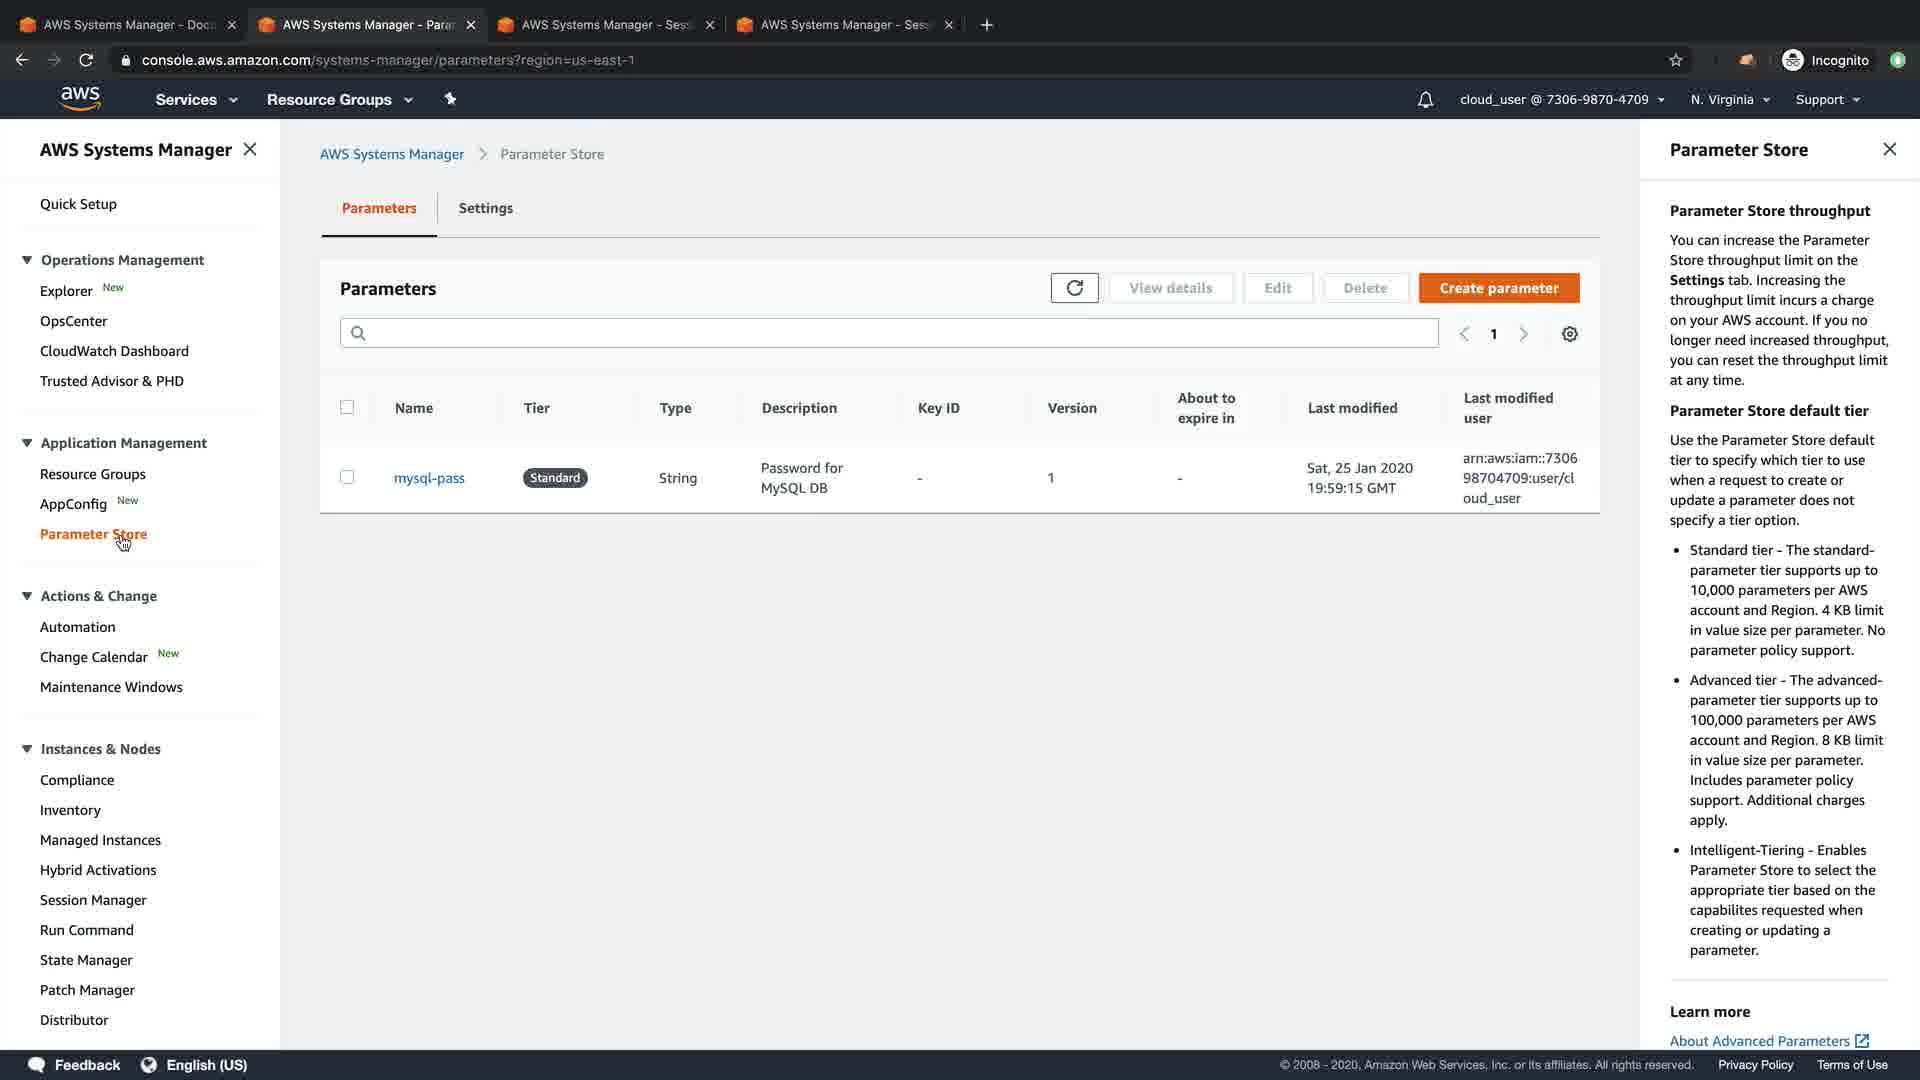Open the Services dropdown menu
Image resolution: width=1920 pixels, height=1080 pixels.
pyautogui.click(x=196, y=100)
